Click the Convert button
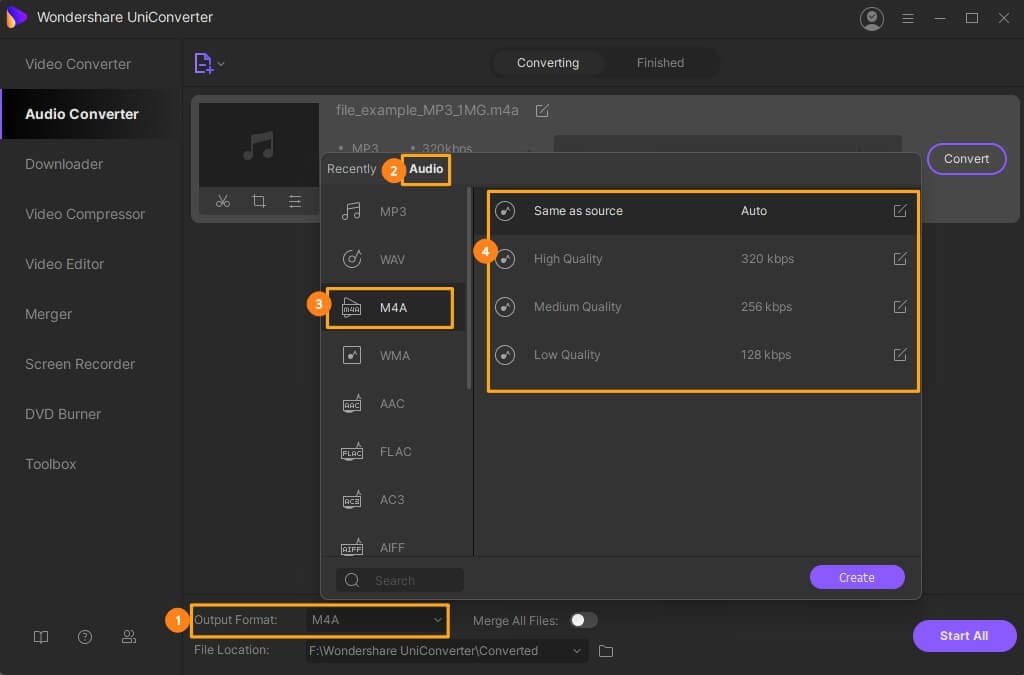Screen dimensions: 1024x675 point(966,159)
